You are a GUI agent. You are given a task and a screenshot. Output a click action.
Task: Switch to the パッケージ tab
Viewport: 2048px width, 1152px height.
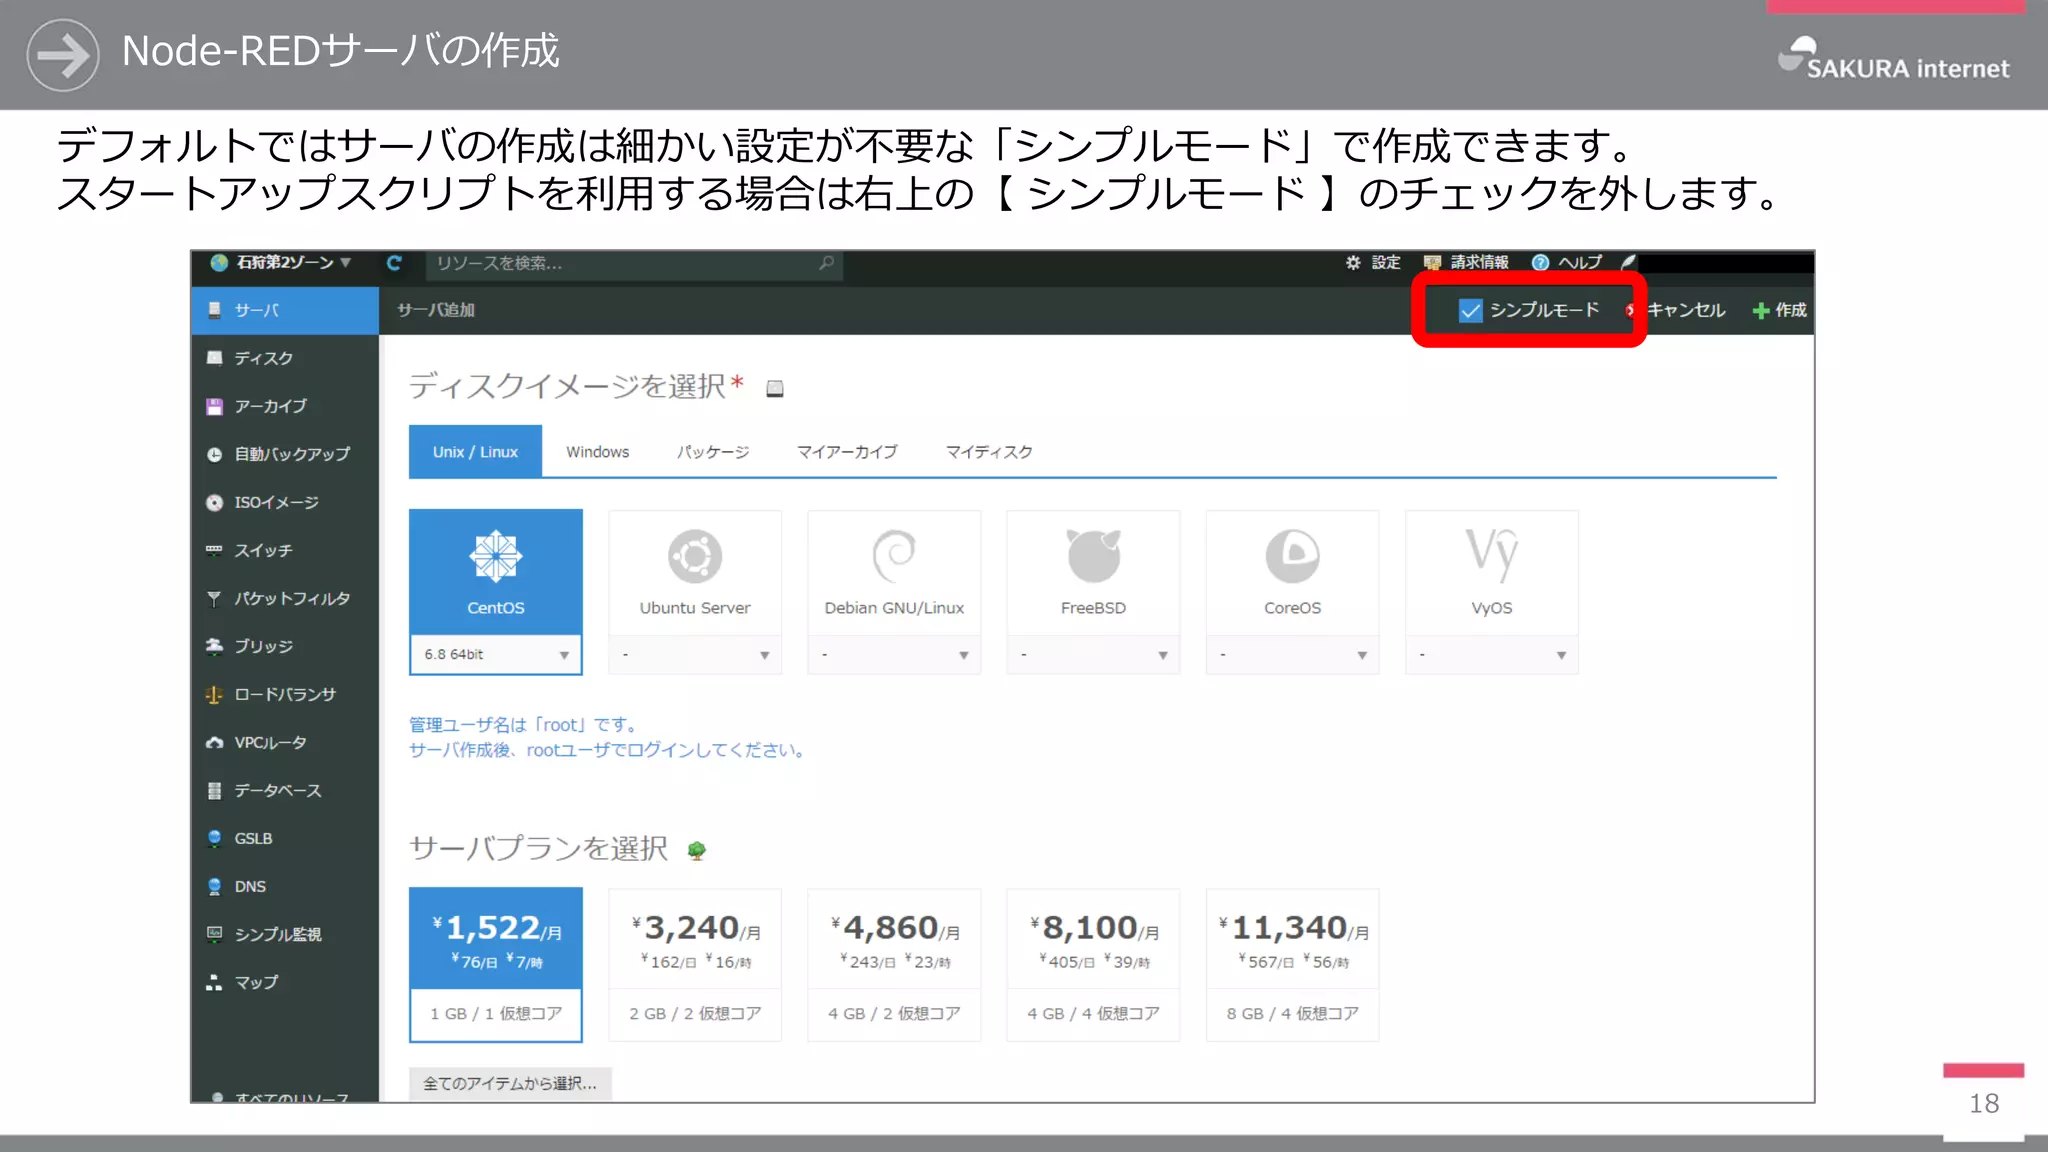(713, 452)
